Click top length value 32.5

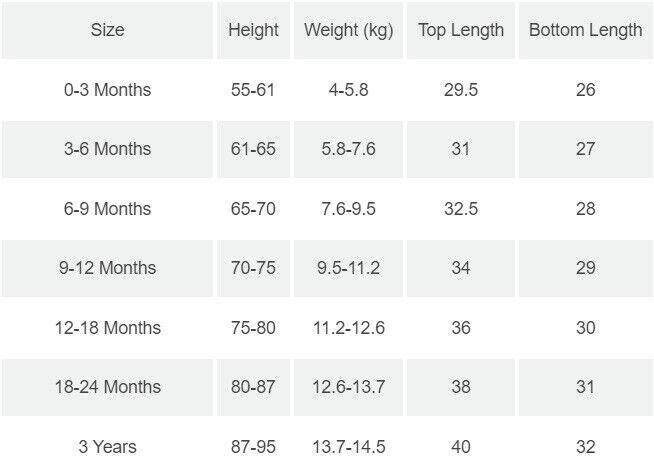[461, 209]
